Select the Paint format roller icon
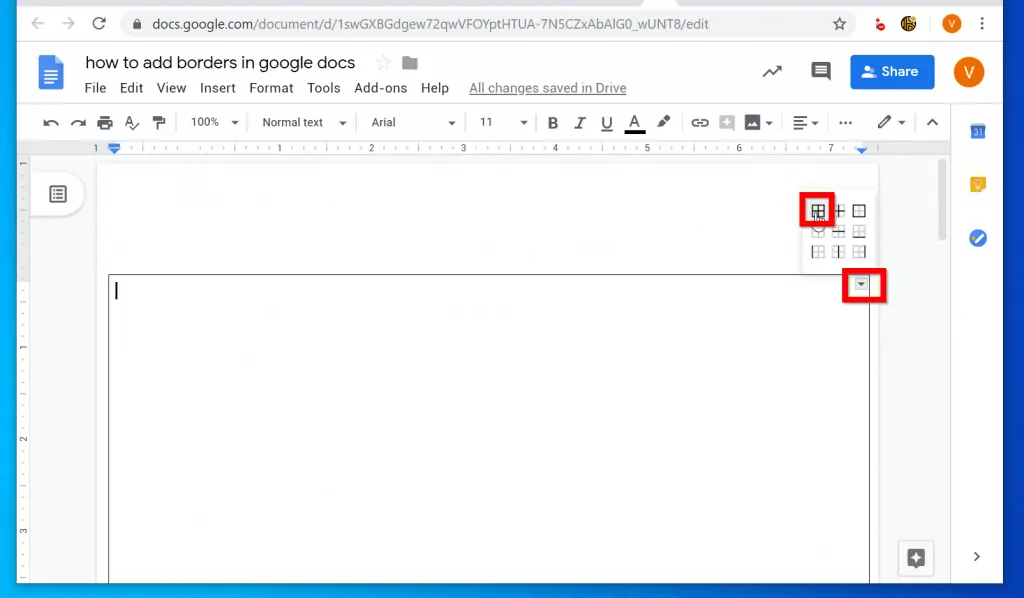The width and height of the screenshot is (1024, 598). point(159,123)
